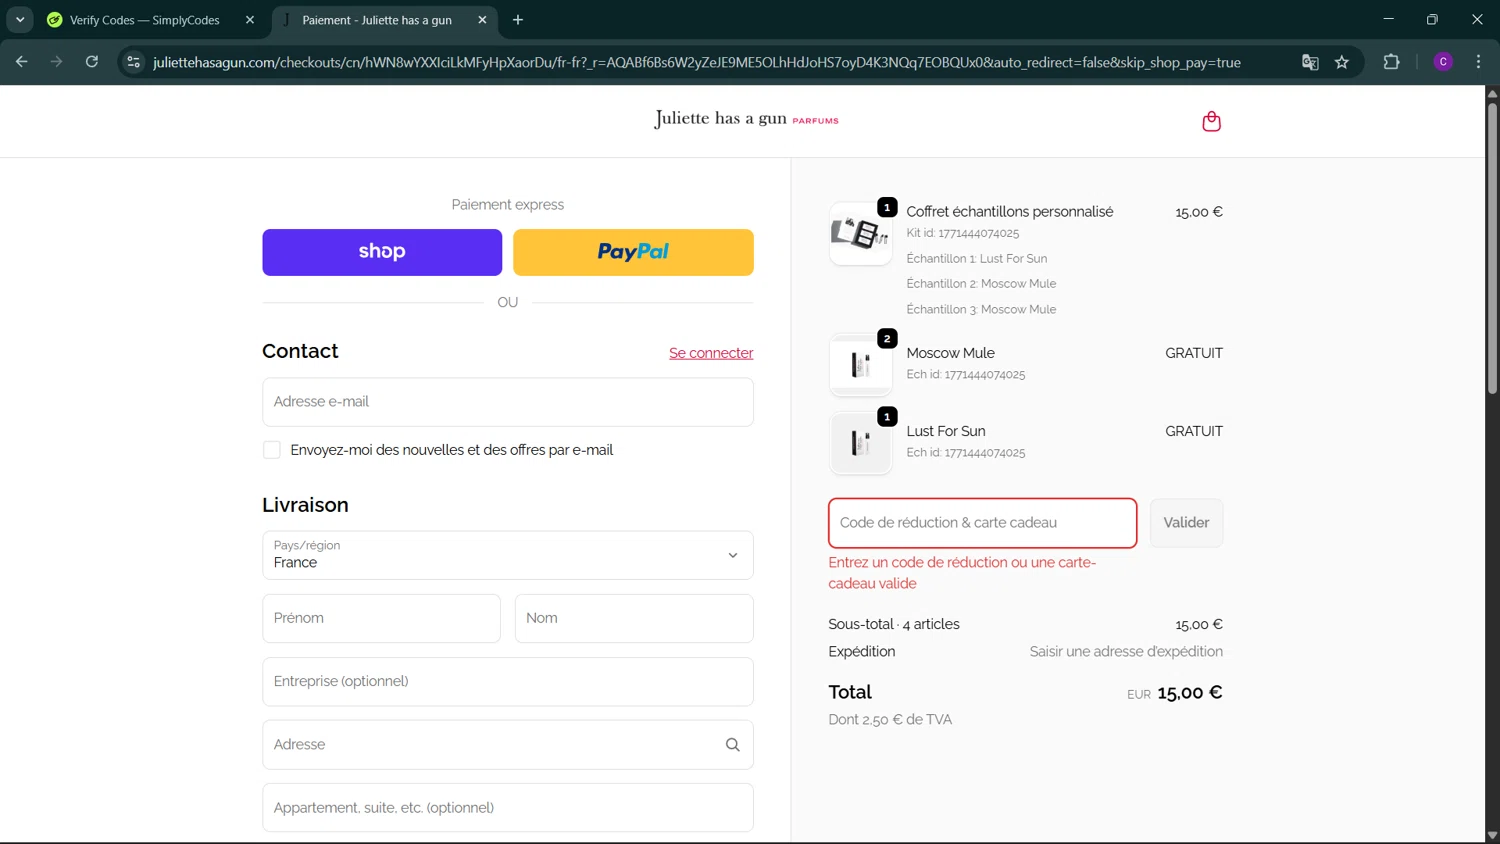Focus the Adresse field
1500x844 pixels.
pyautogui.click(x=508, y=745)
